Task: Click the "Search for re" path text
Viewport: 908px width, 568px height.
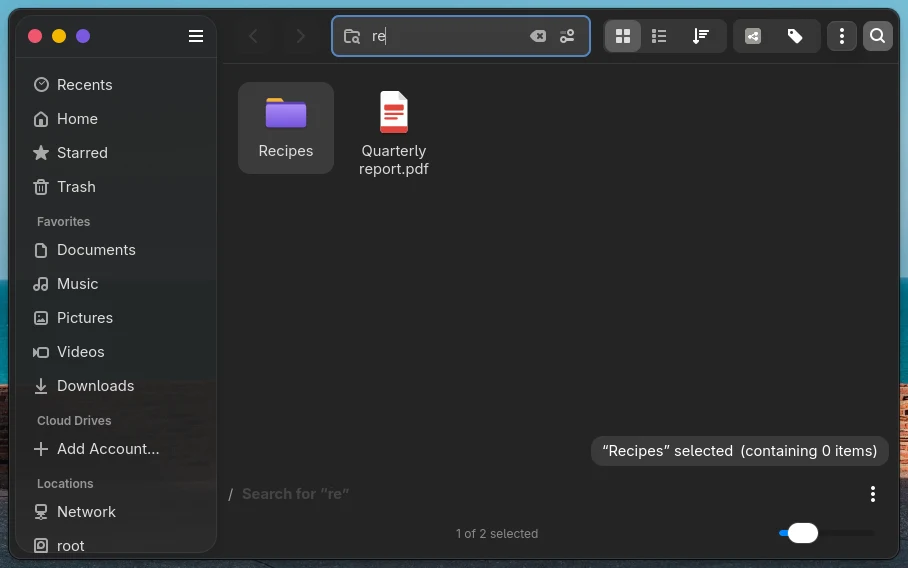Action: pyautogui.click(x=295, y=494)
